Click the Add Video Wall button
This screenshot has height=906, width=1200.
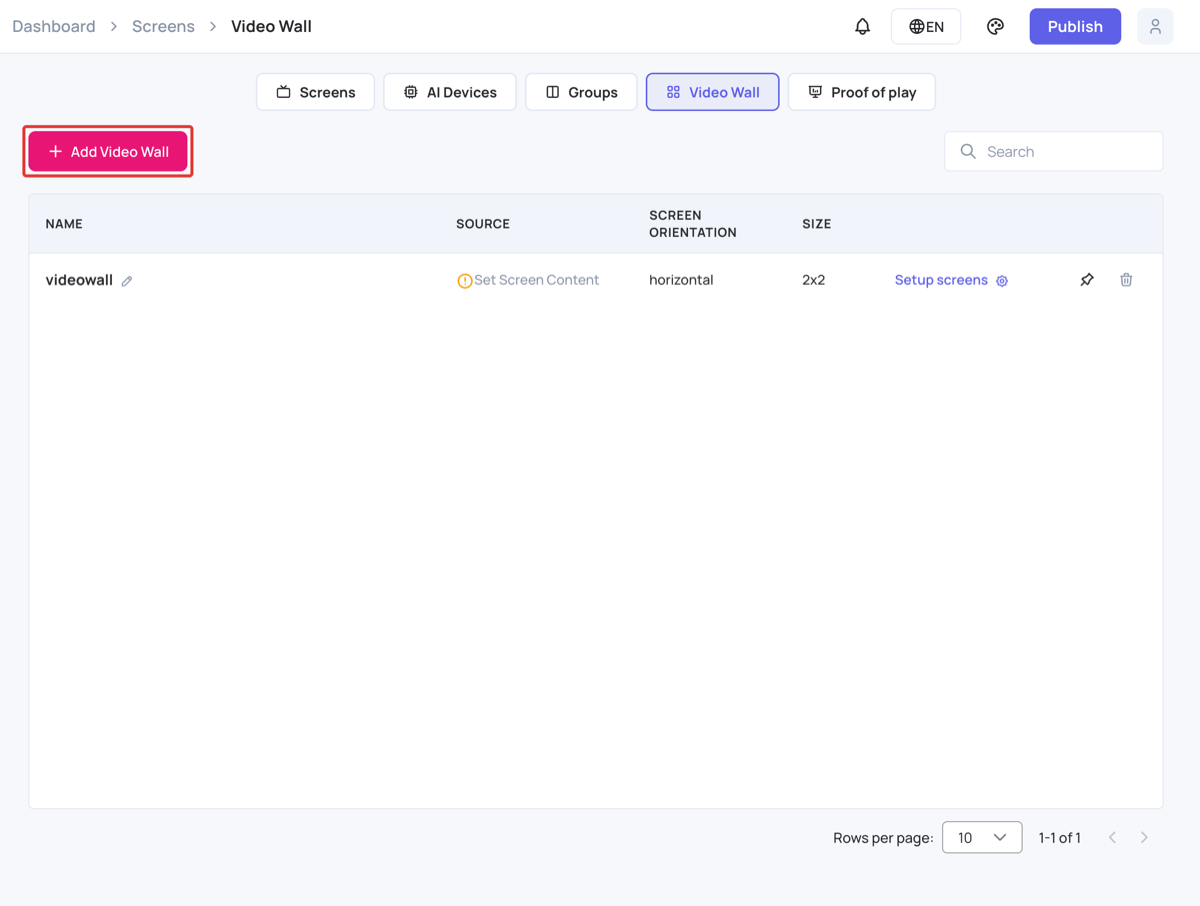tap(108, 152)
